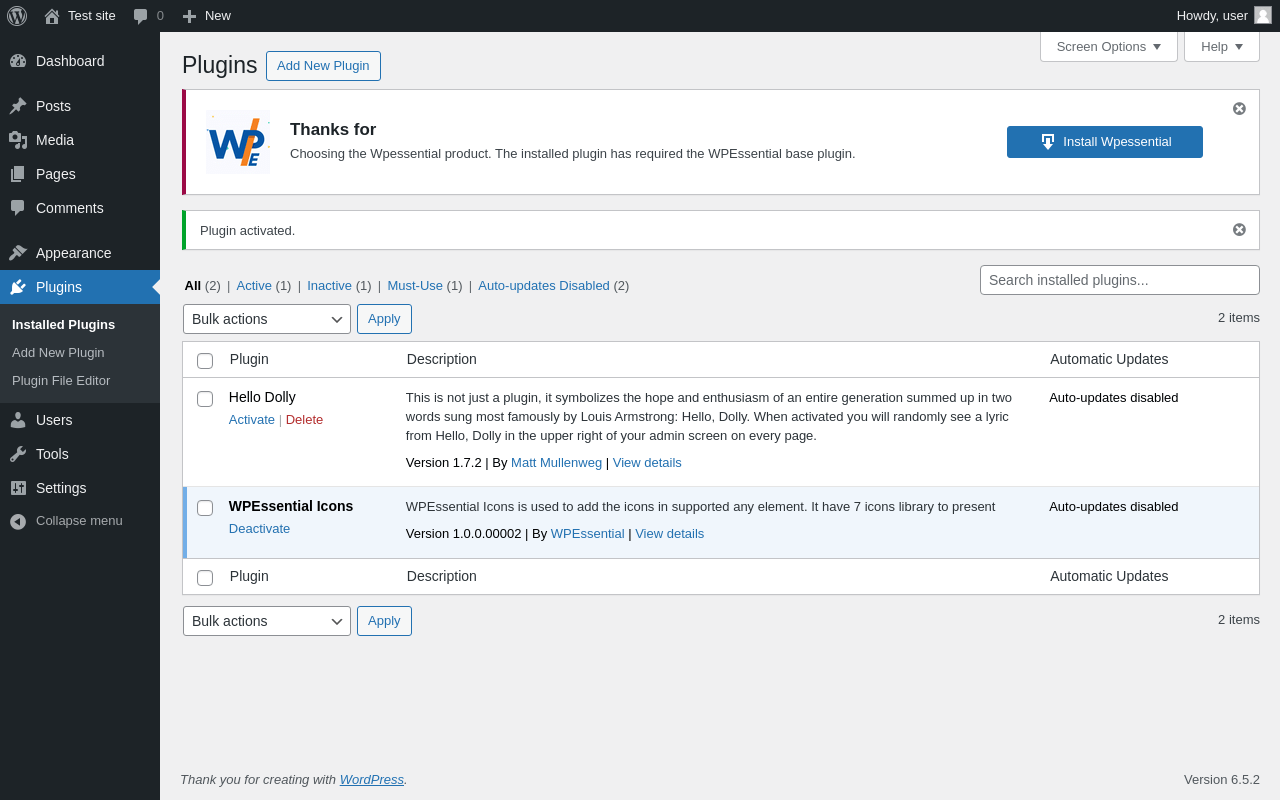
Task: Activate the Hello Dolly plugin
Action: coord(252,420)
